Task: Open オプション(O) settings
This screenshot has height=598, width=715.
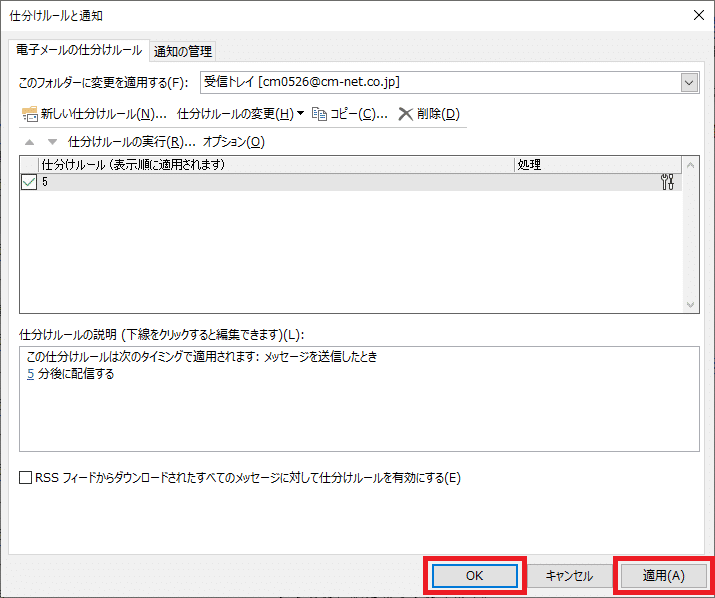Action: (233, 142)
